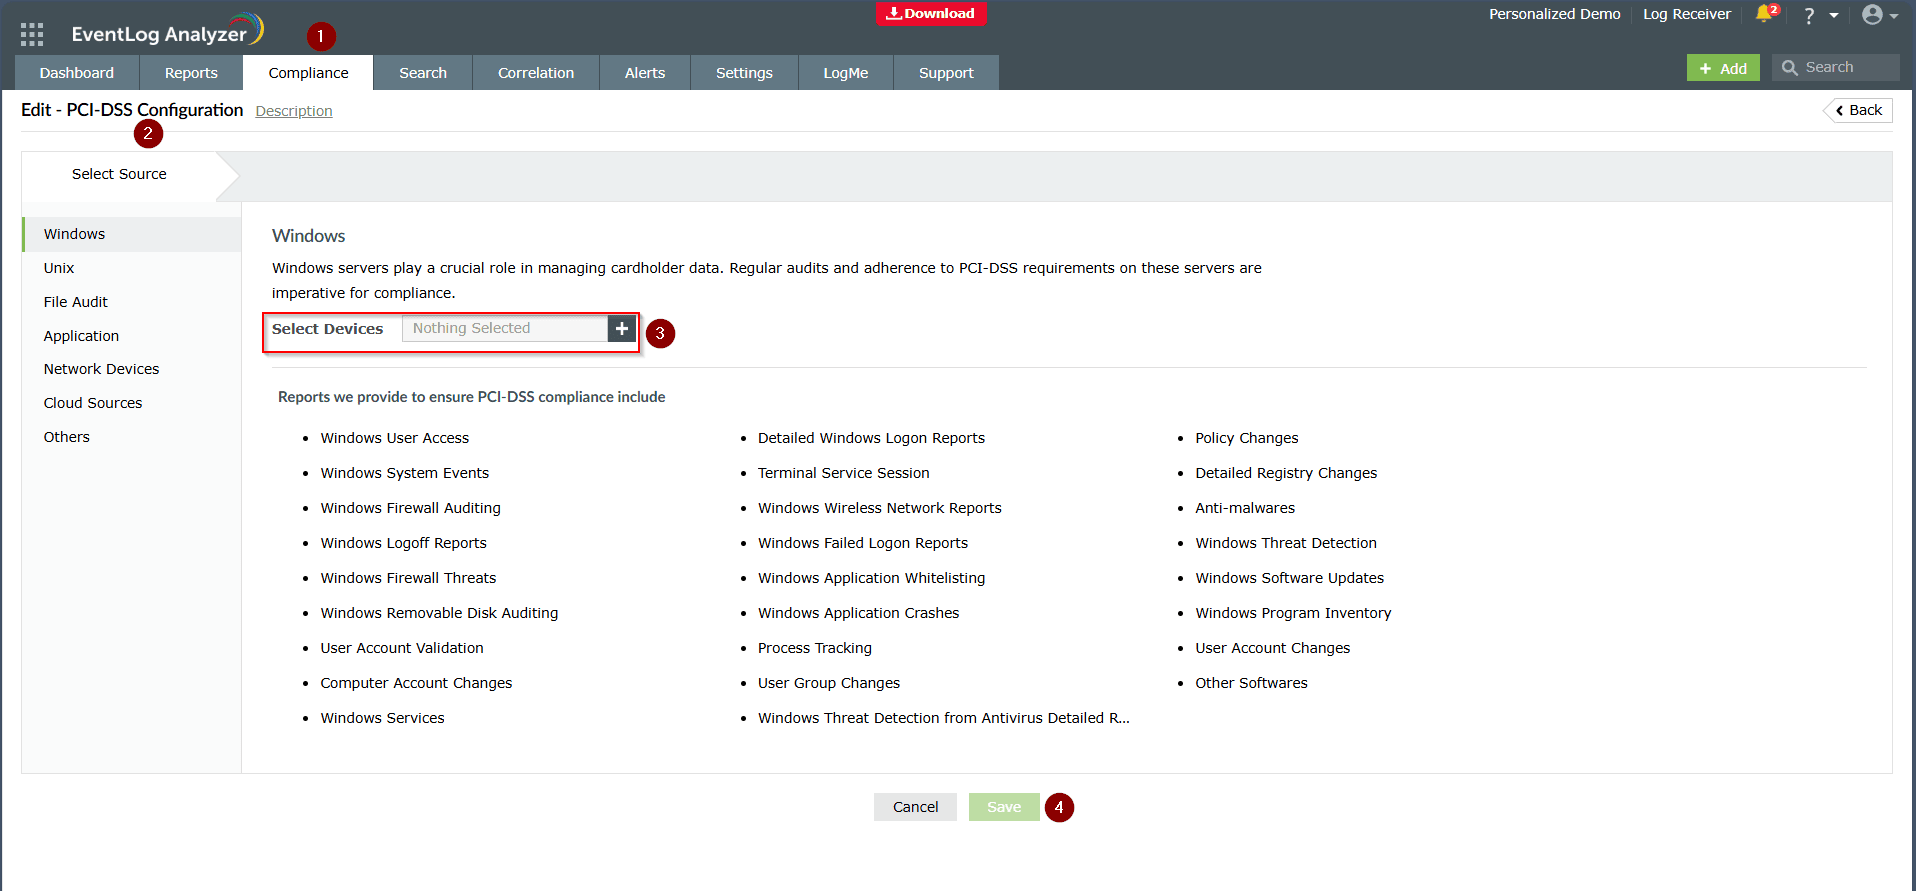Open the Nothing Selected devices dropdown

(x=505, y=329)
